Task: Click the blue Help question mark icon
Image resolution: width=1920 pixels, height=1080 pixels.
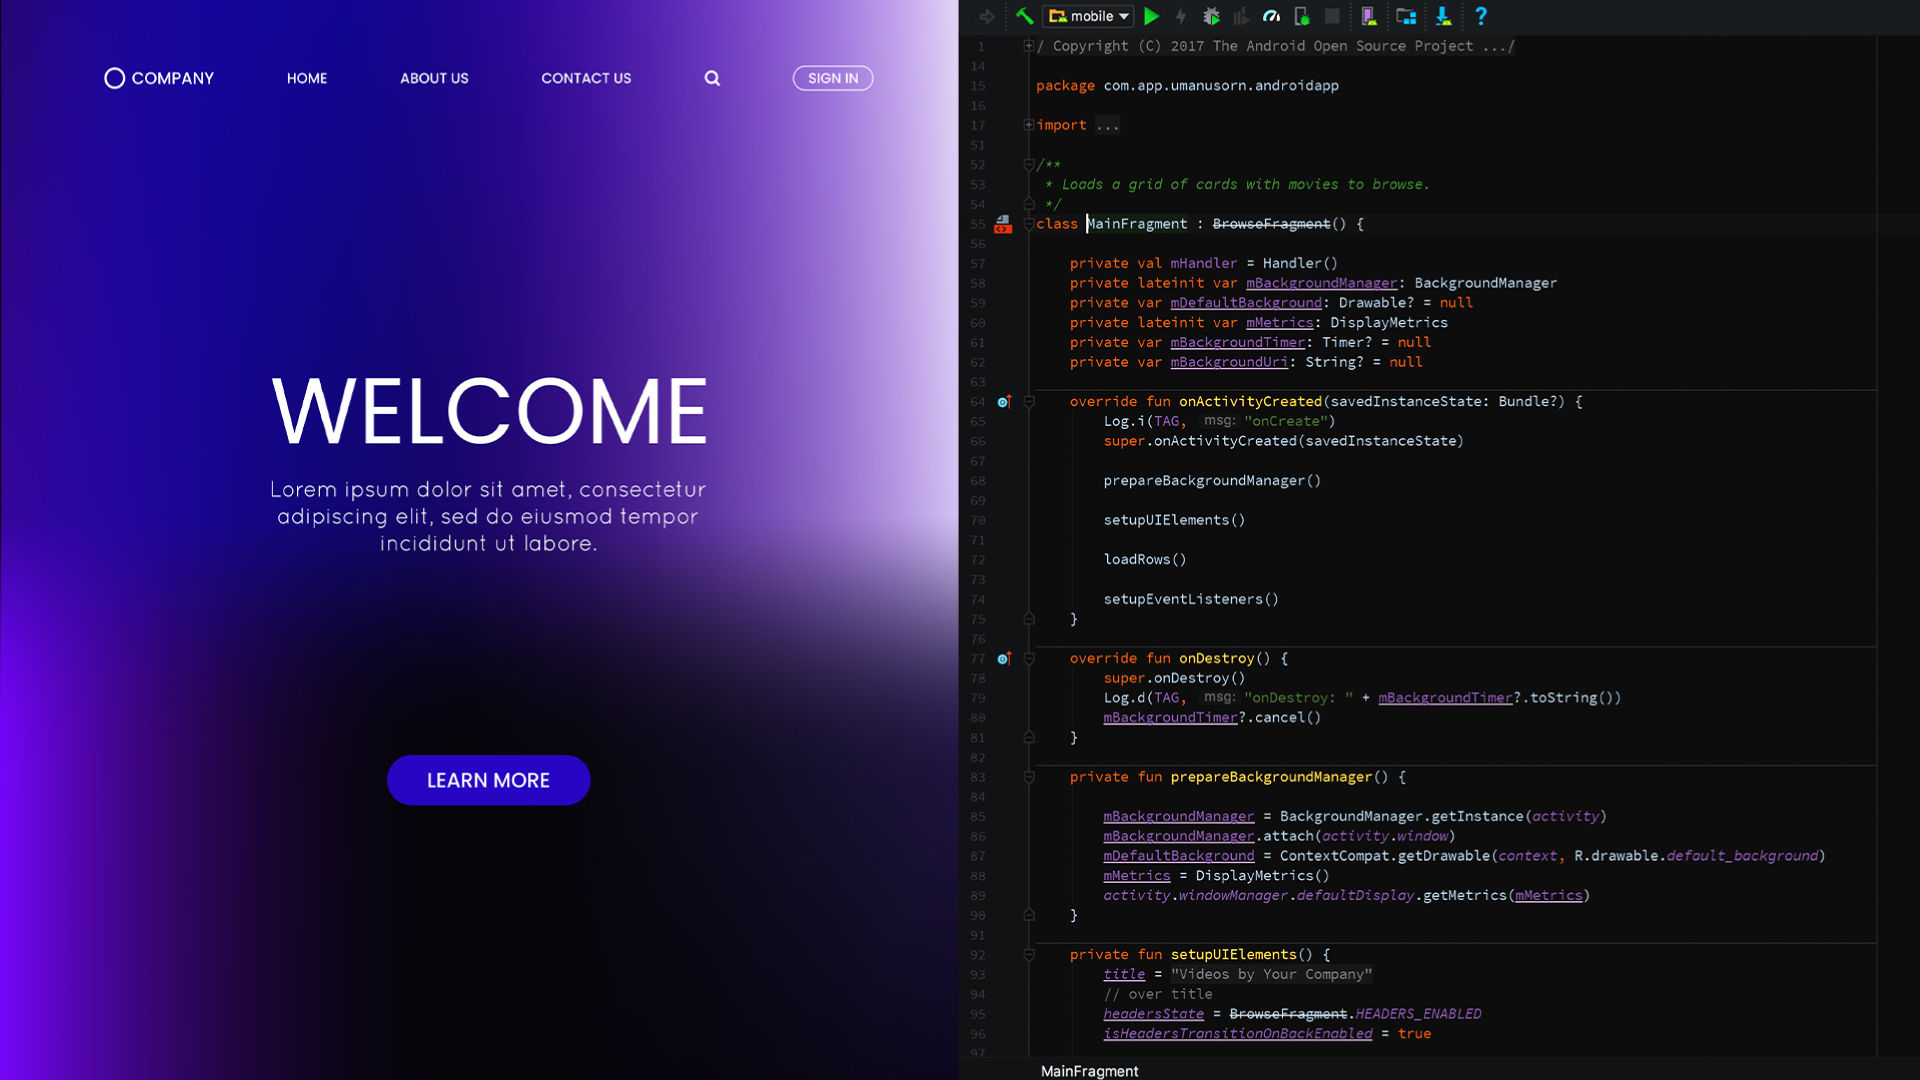Action: coord(1481,16)
